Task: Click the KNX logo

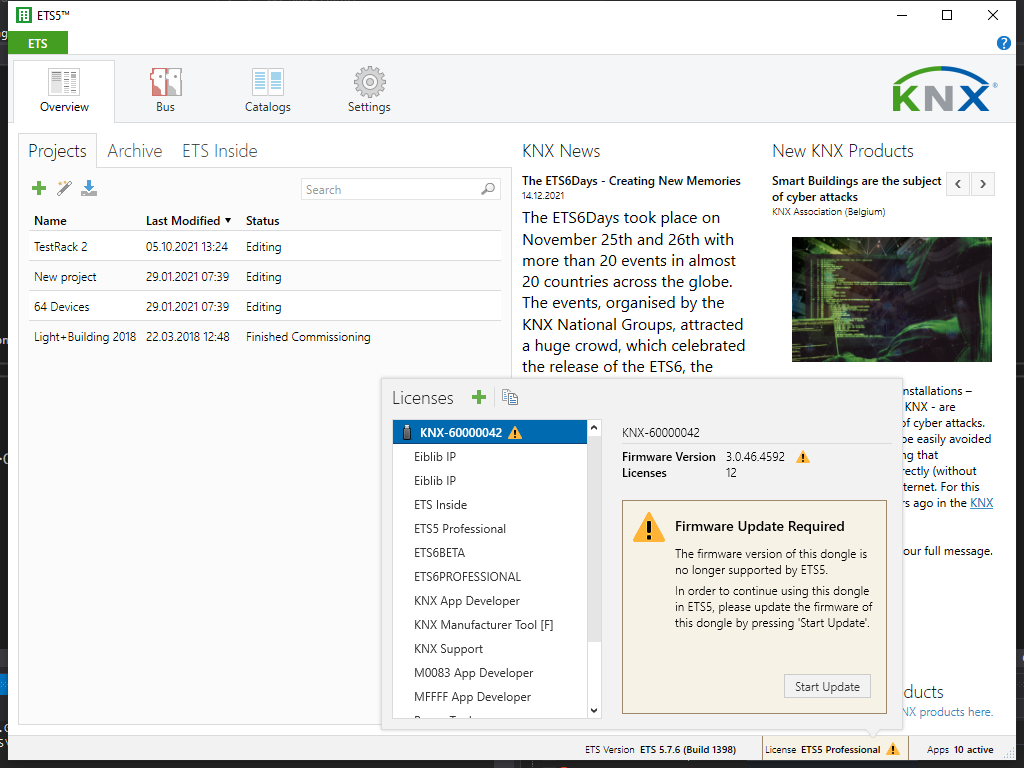Action: click(944, 89)
